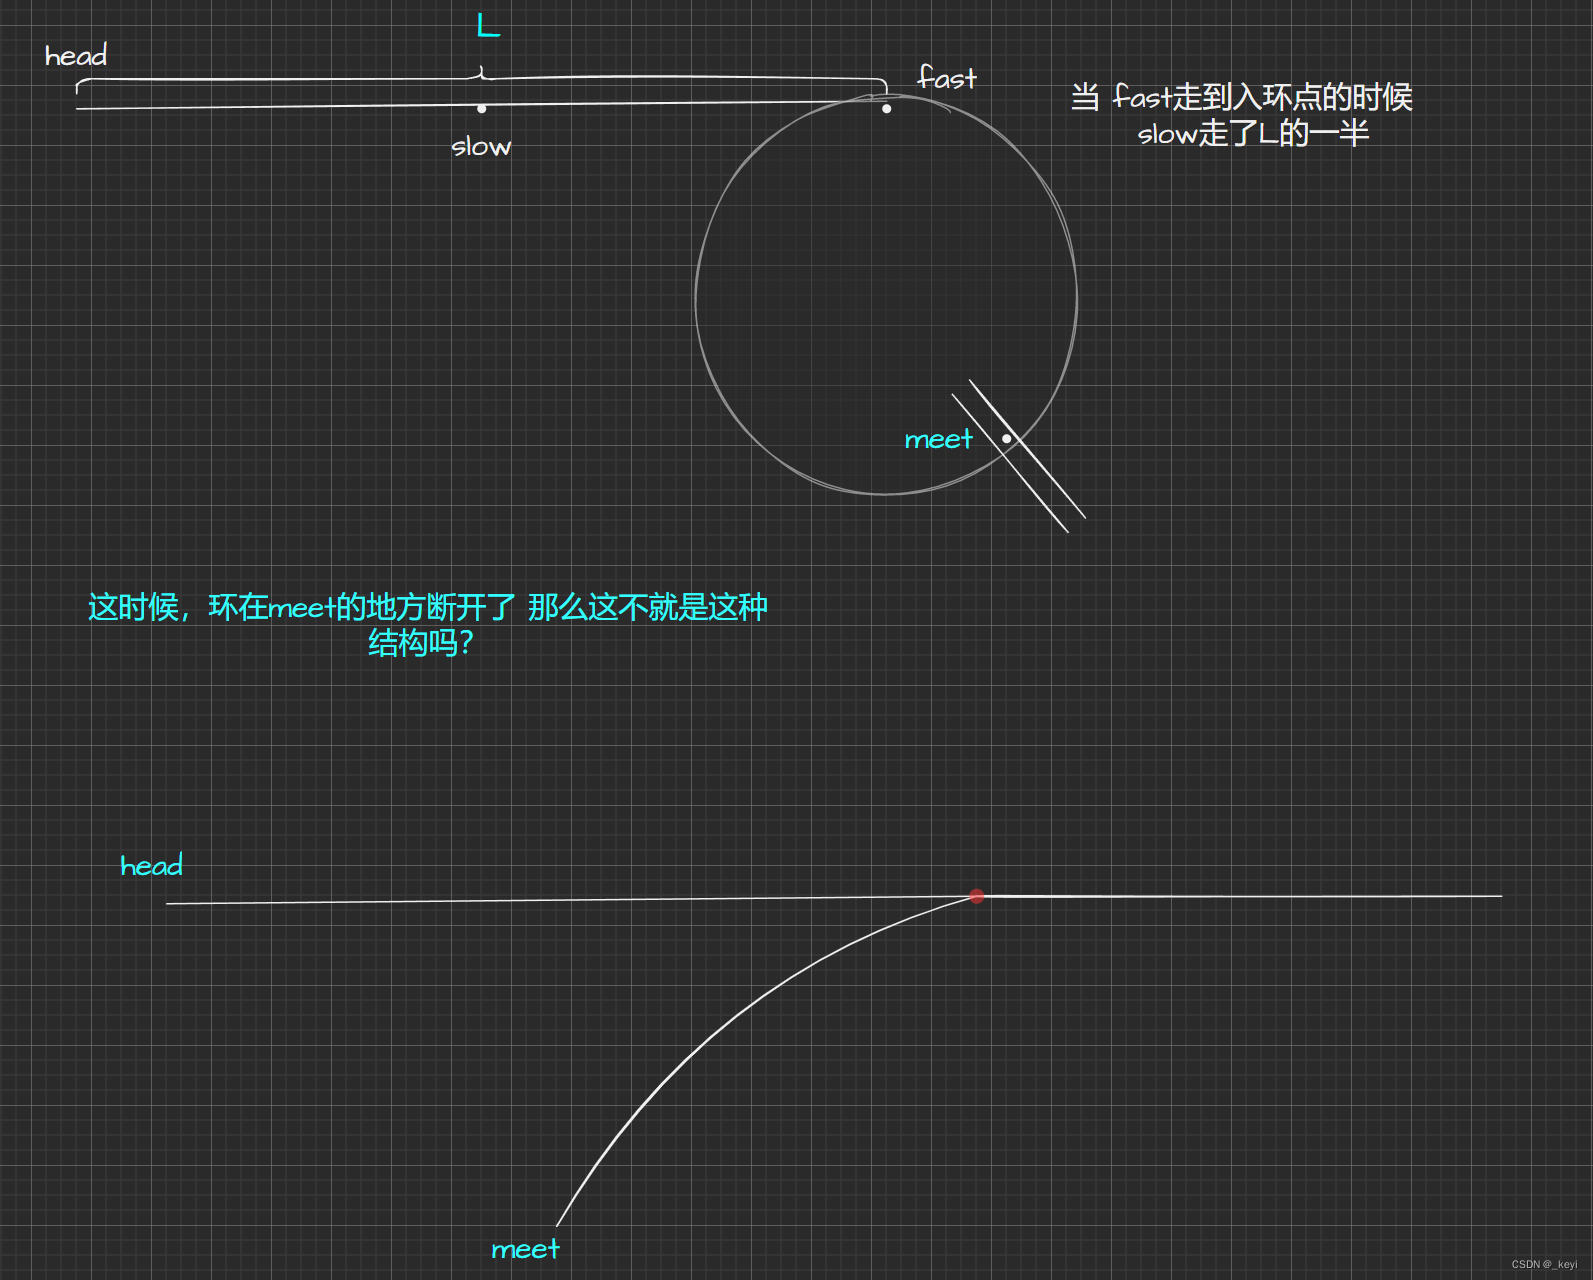Click the text line starting '当 fast走到入环点'
Screen dimensions: 1593x1280
1241,97
